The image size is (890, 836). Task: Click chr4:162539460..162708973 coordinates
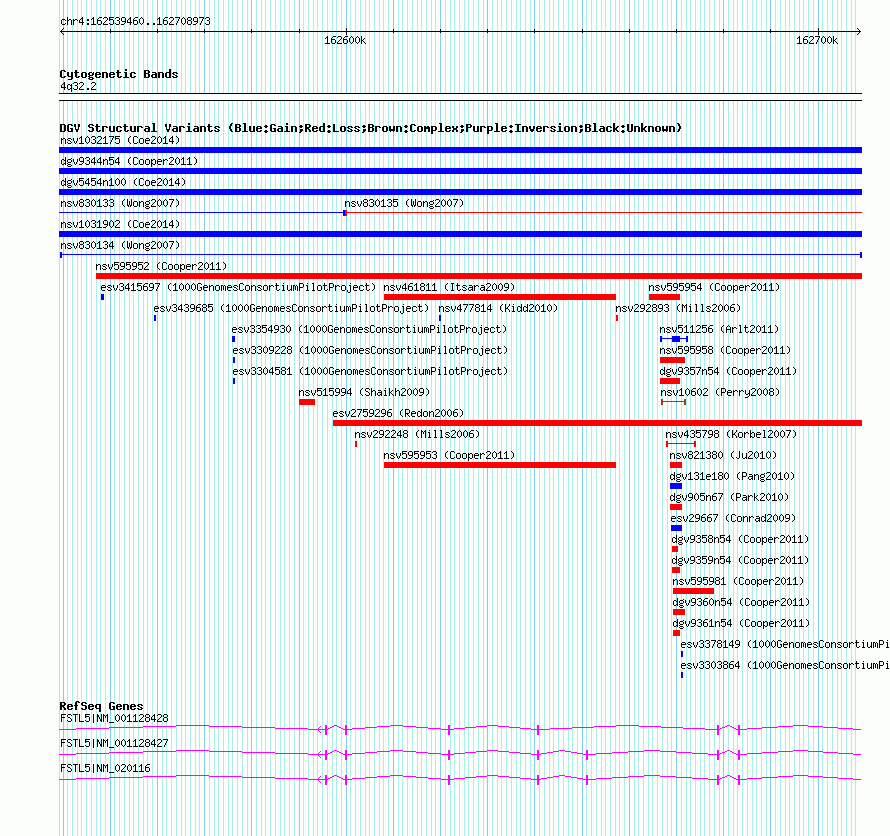coord(135,21)
